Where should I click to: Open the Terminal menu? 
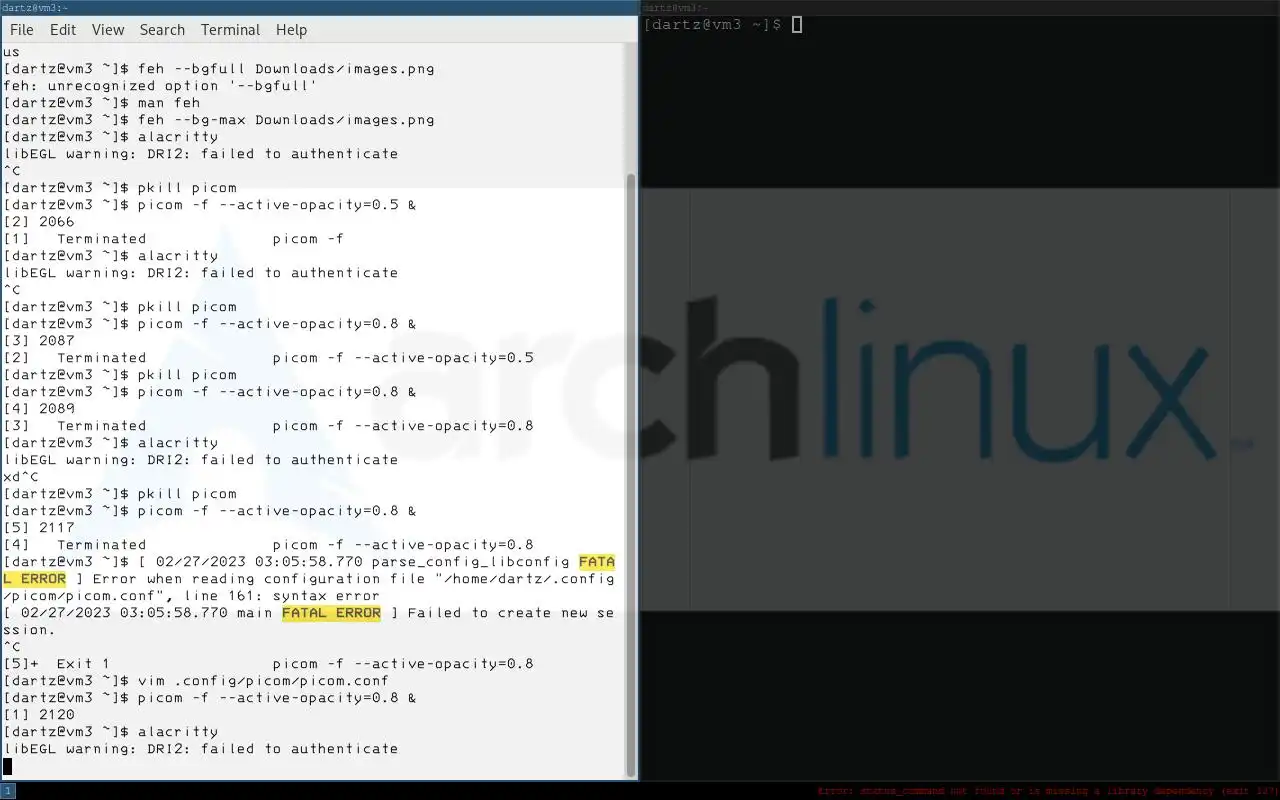coord(230,30)
